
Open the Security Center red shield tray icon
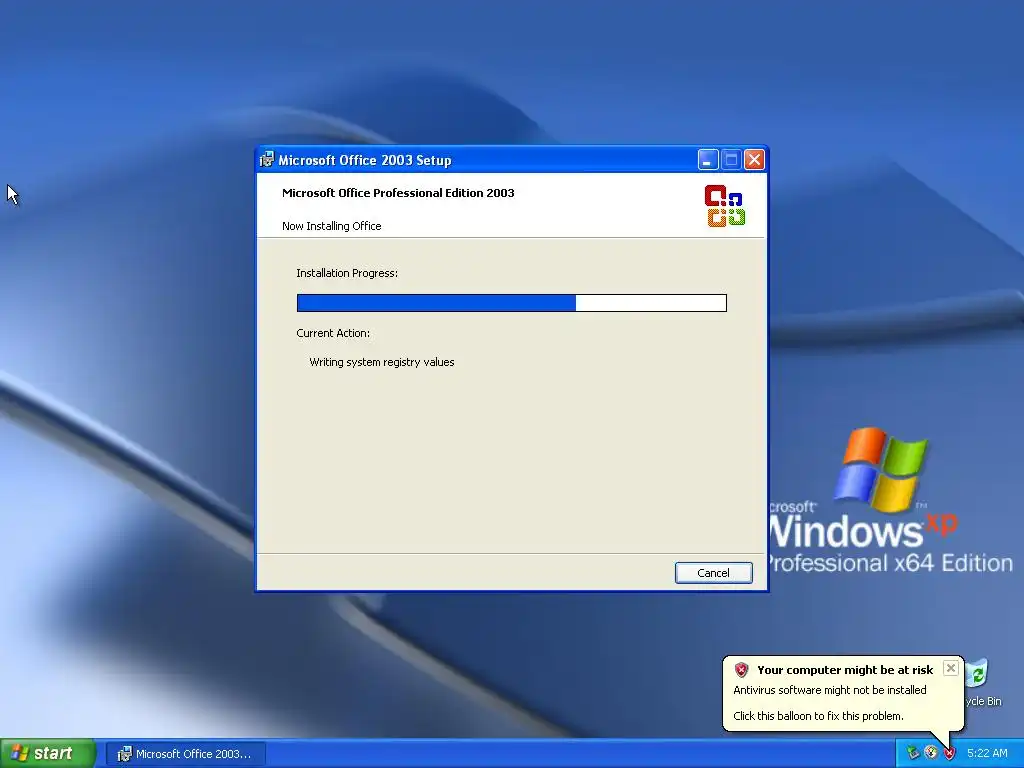[950, 753]
